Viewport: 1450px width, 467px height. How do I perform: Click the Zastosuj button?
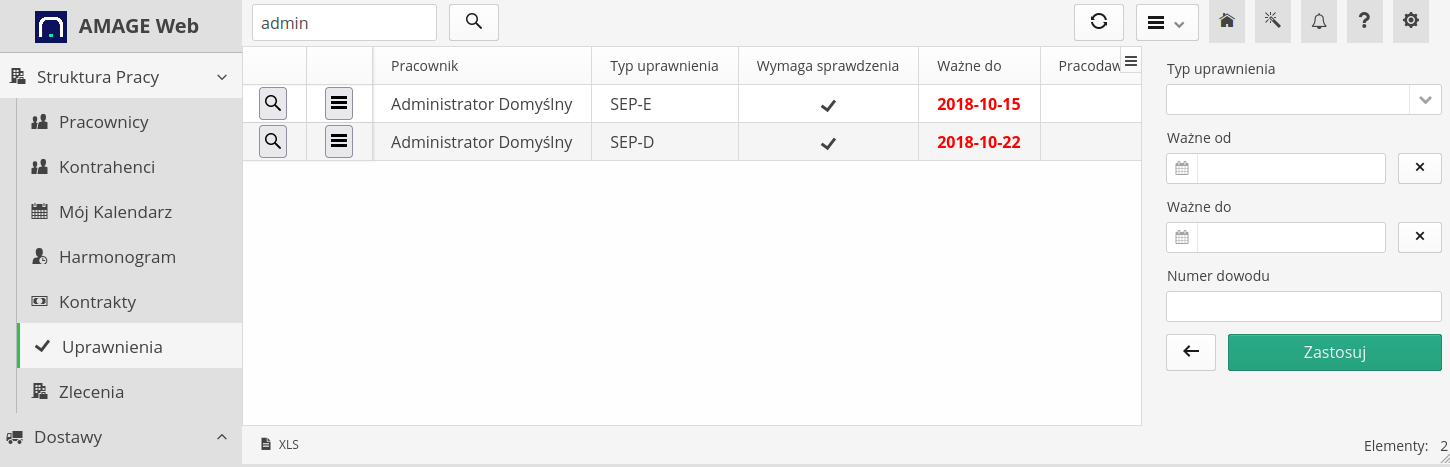pyautogui.click(x=1334, y=352)
